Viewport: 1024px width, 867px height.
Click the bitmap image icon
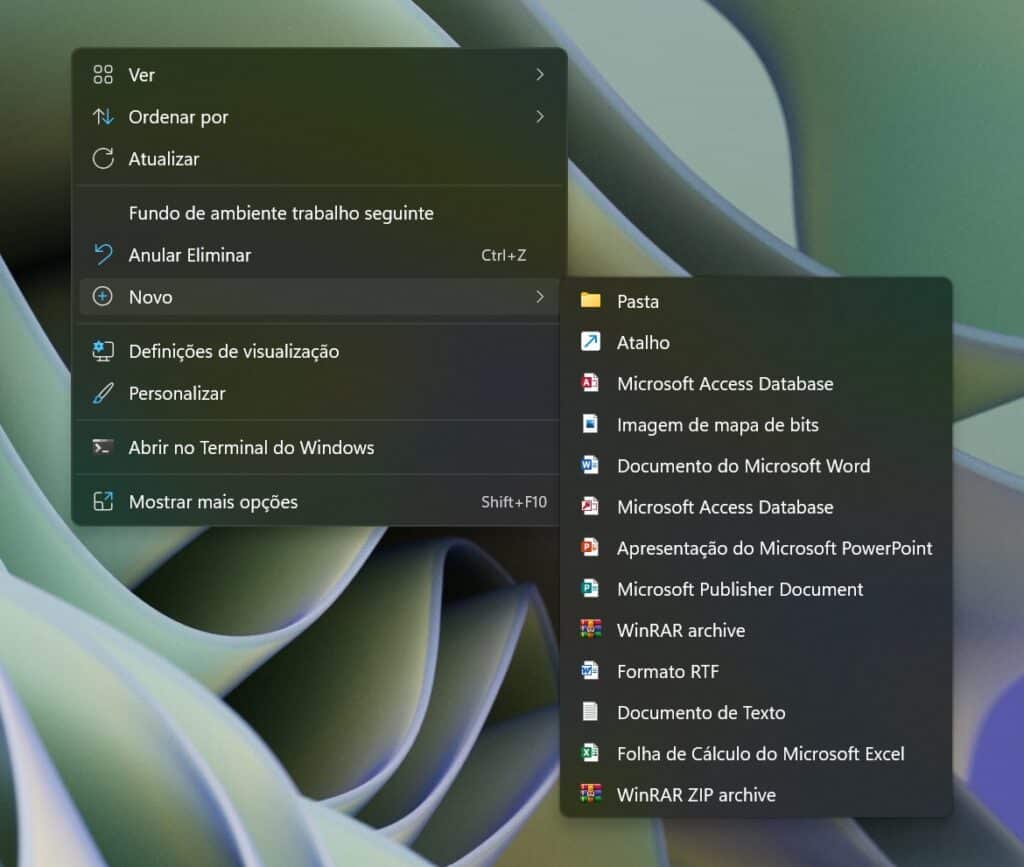(x=589, y=424)
